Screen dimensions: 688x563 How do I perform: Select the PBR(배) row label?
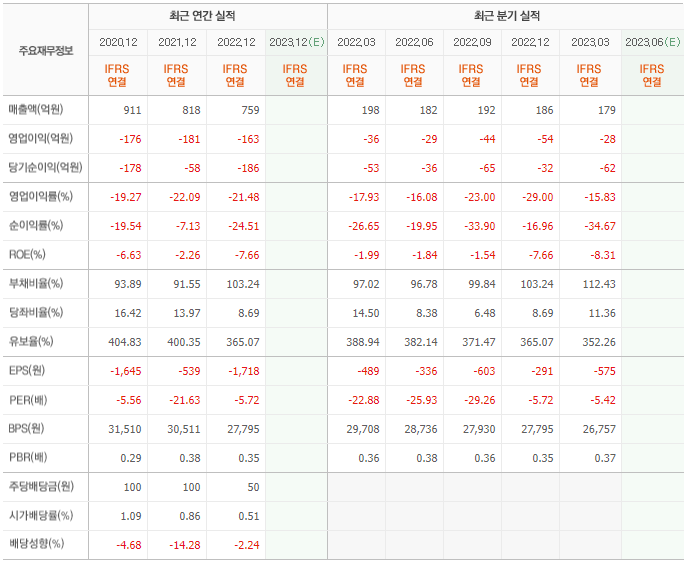[28, 458]
